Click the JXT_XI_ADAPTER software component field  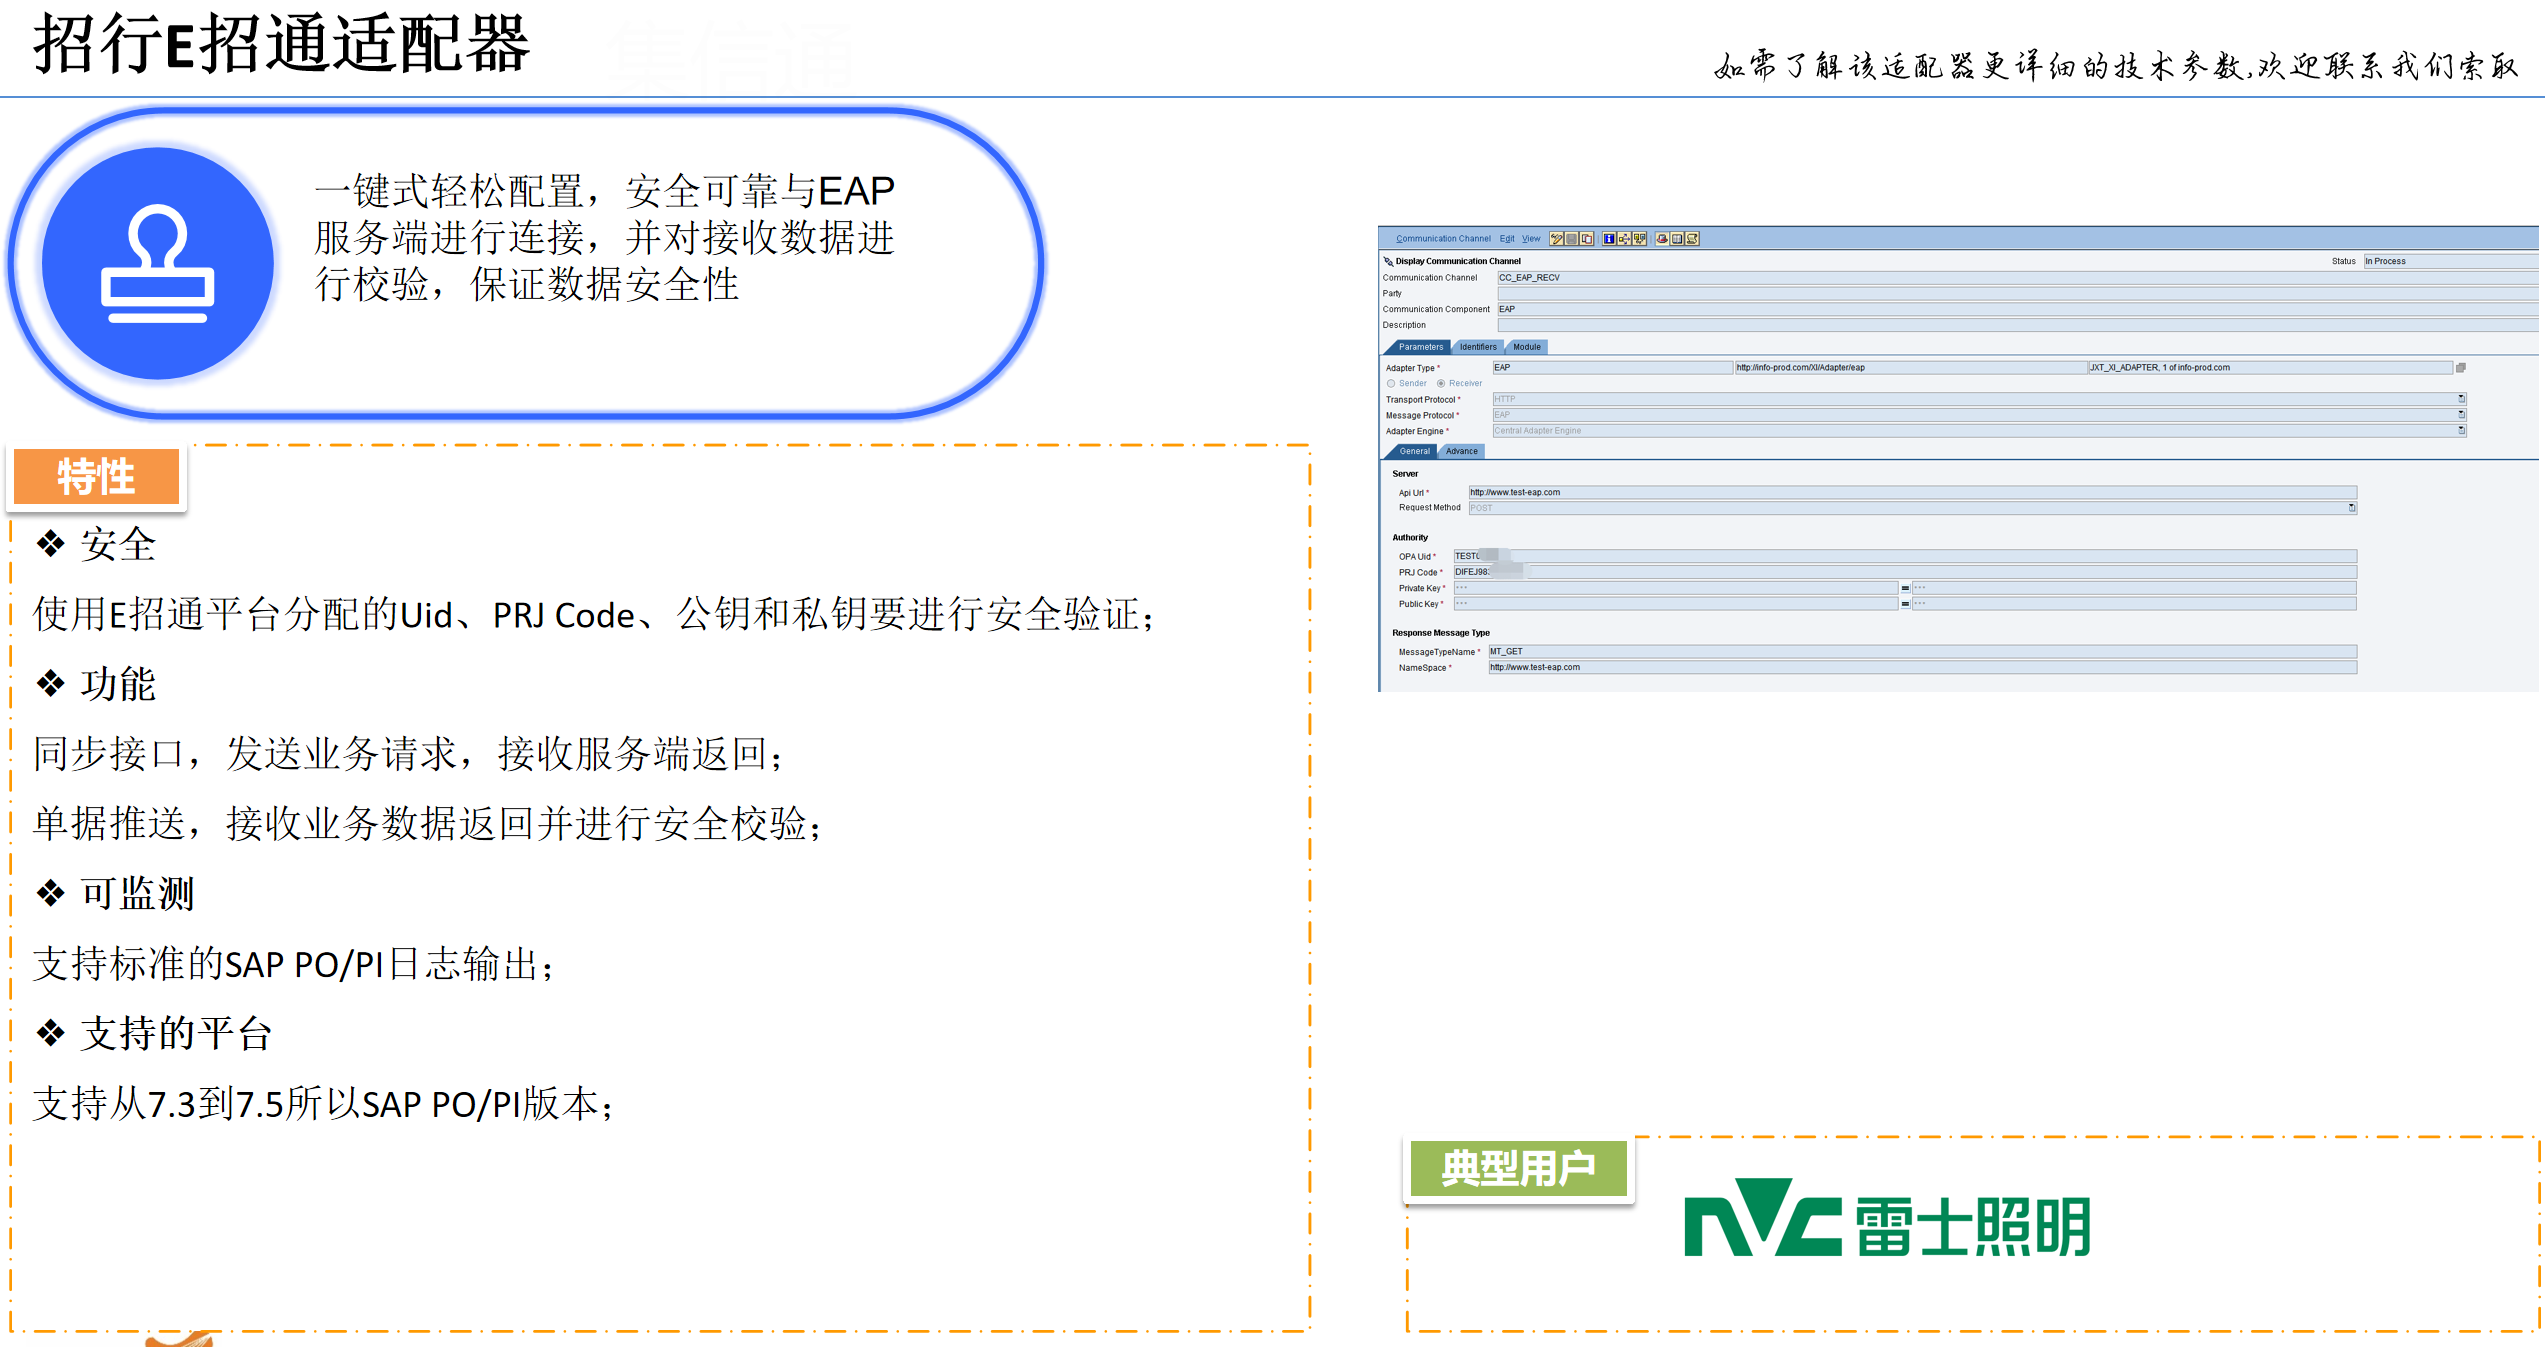(x=2270, y=368)
